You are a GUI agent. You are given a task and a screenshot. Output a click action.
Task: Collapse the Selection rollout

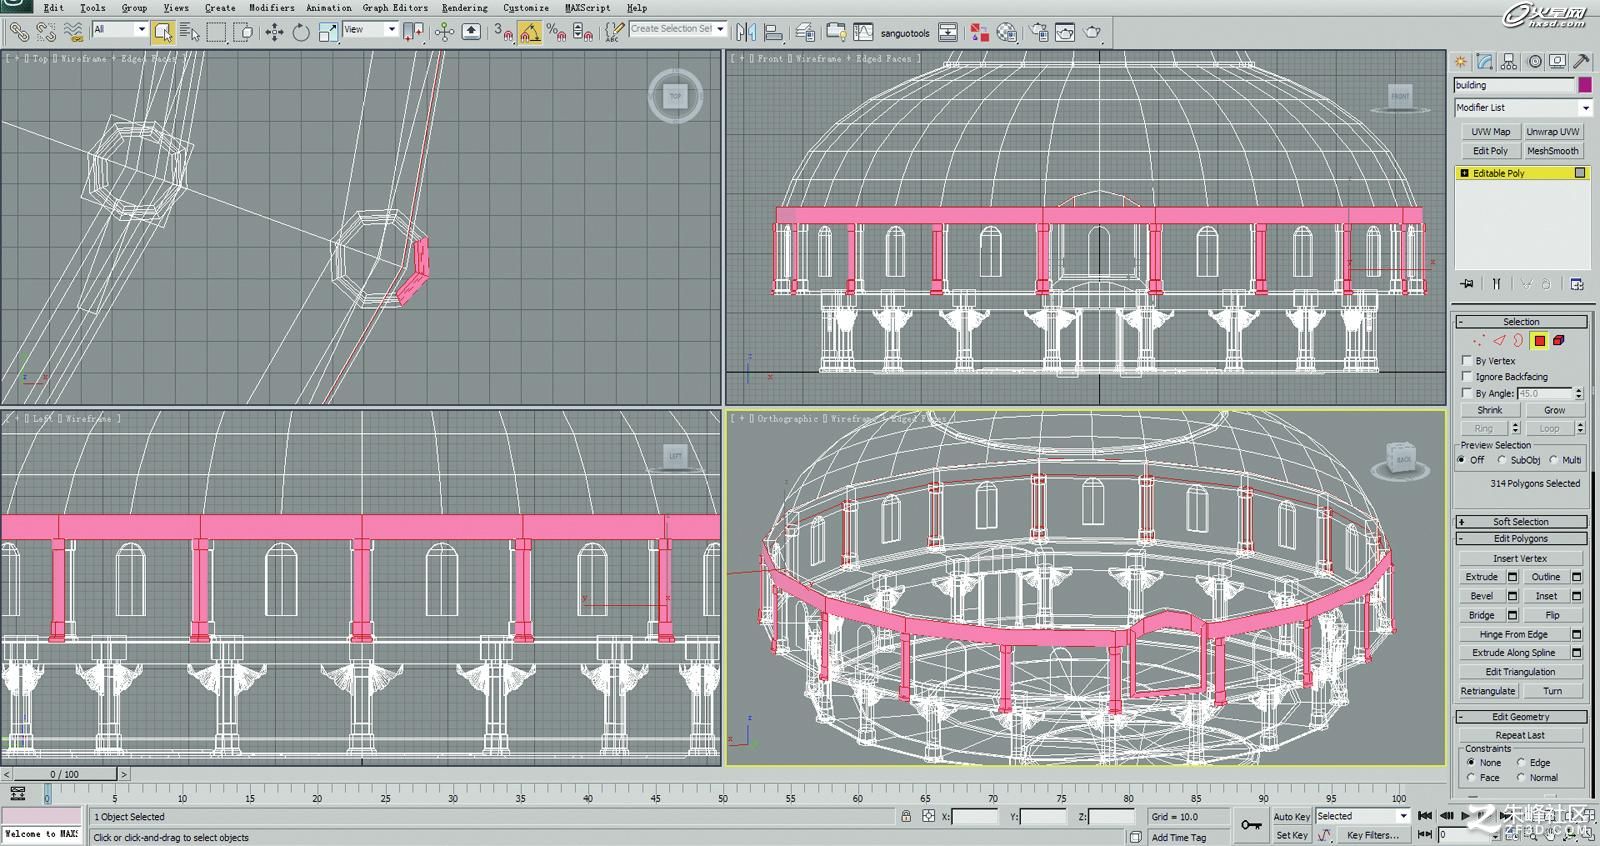coord(1521,322)
